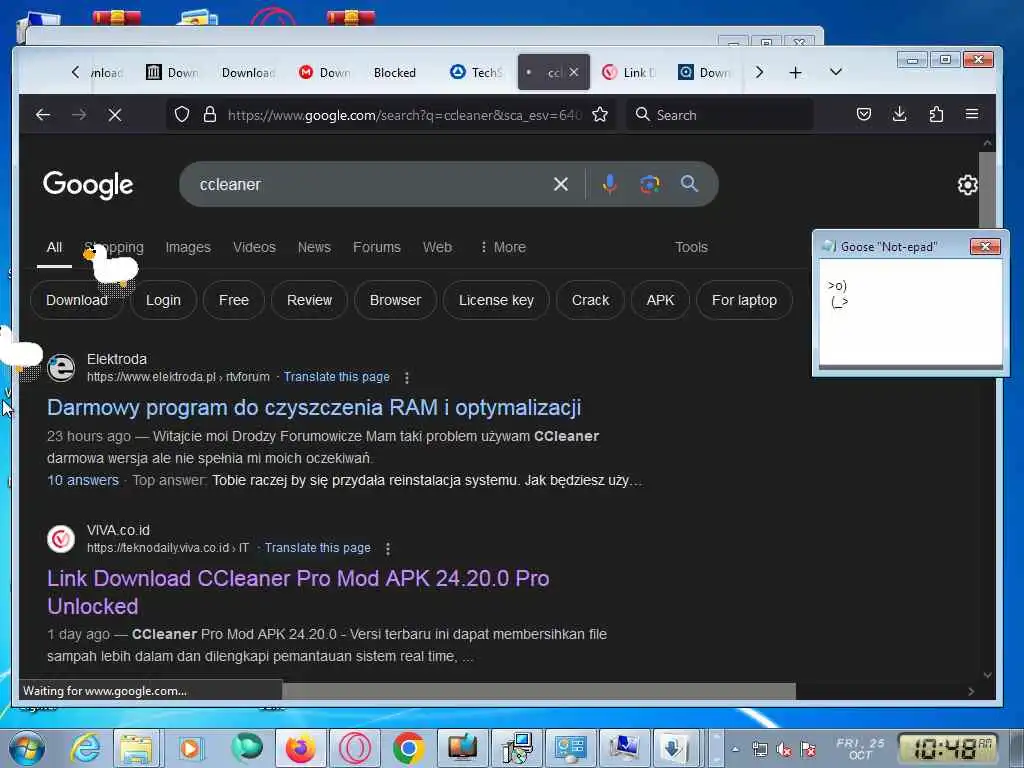List all tabs dropdown arrow
The image size is (1024, 768).
point(836,72)
